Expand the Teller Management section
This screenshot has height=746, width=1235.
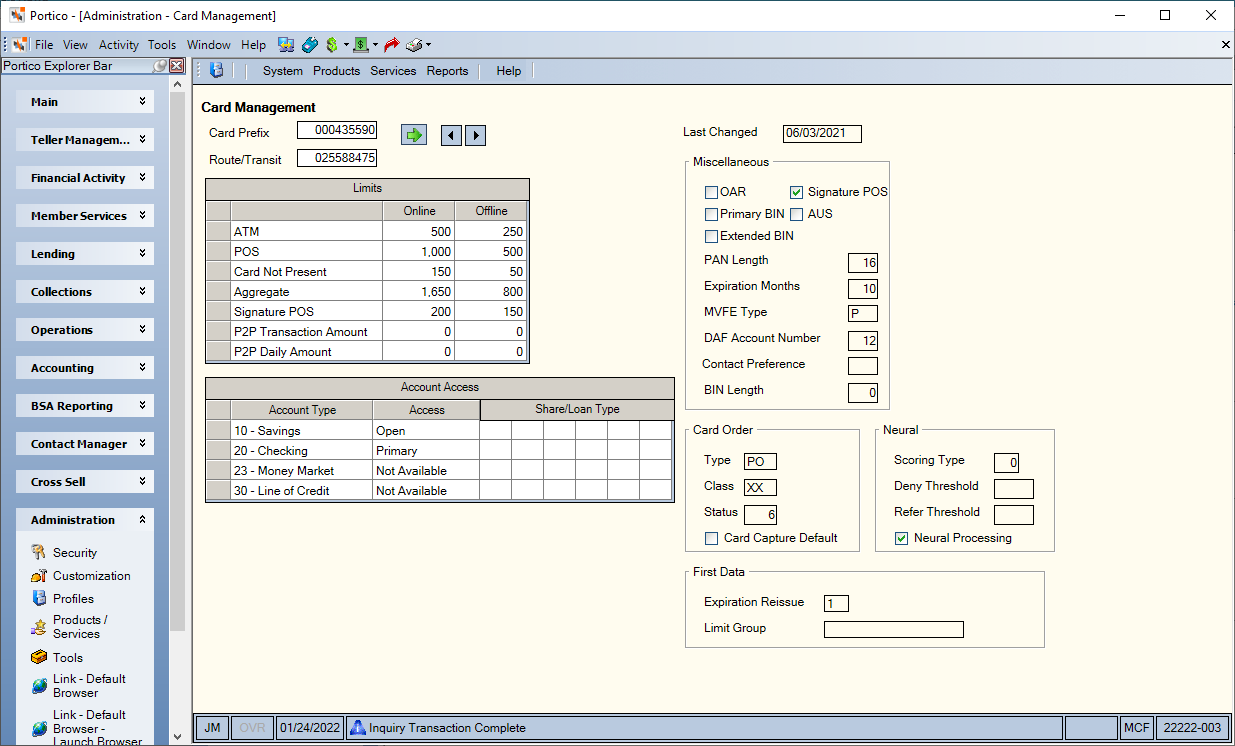[85, 140]
